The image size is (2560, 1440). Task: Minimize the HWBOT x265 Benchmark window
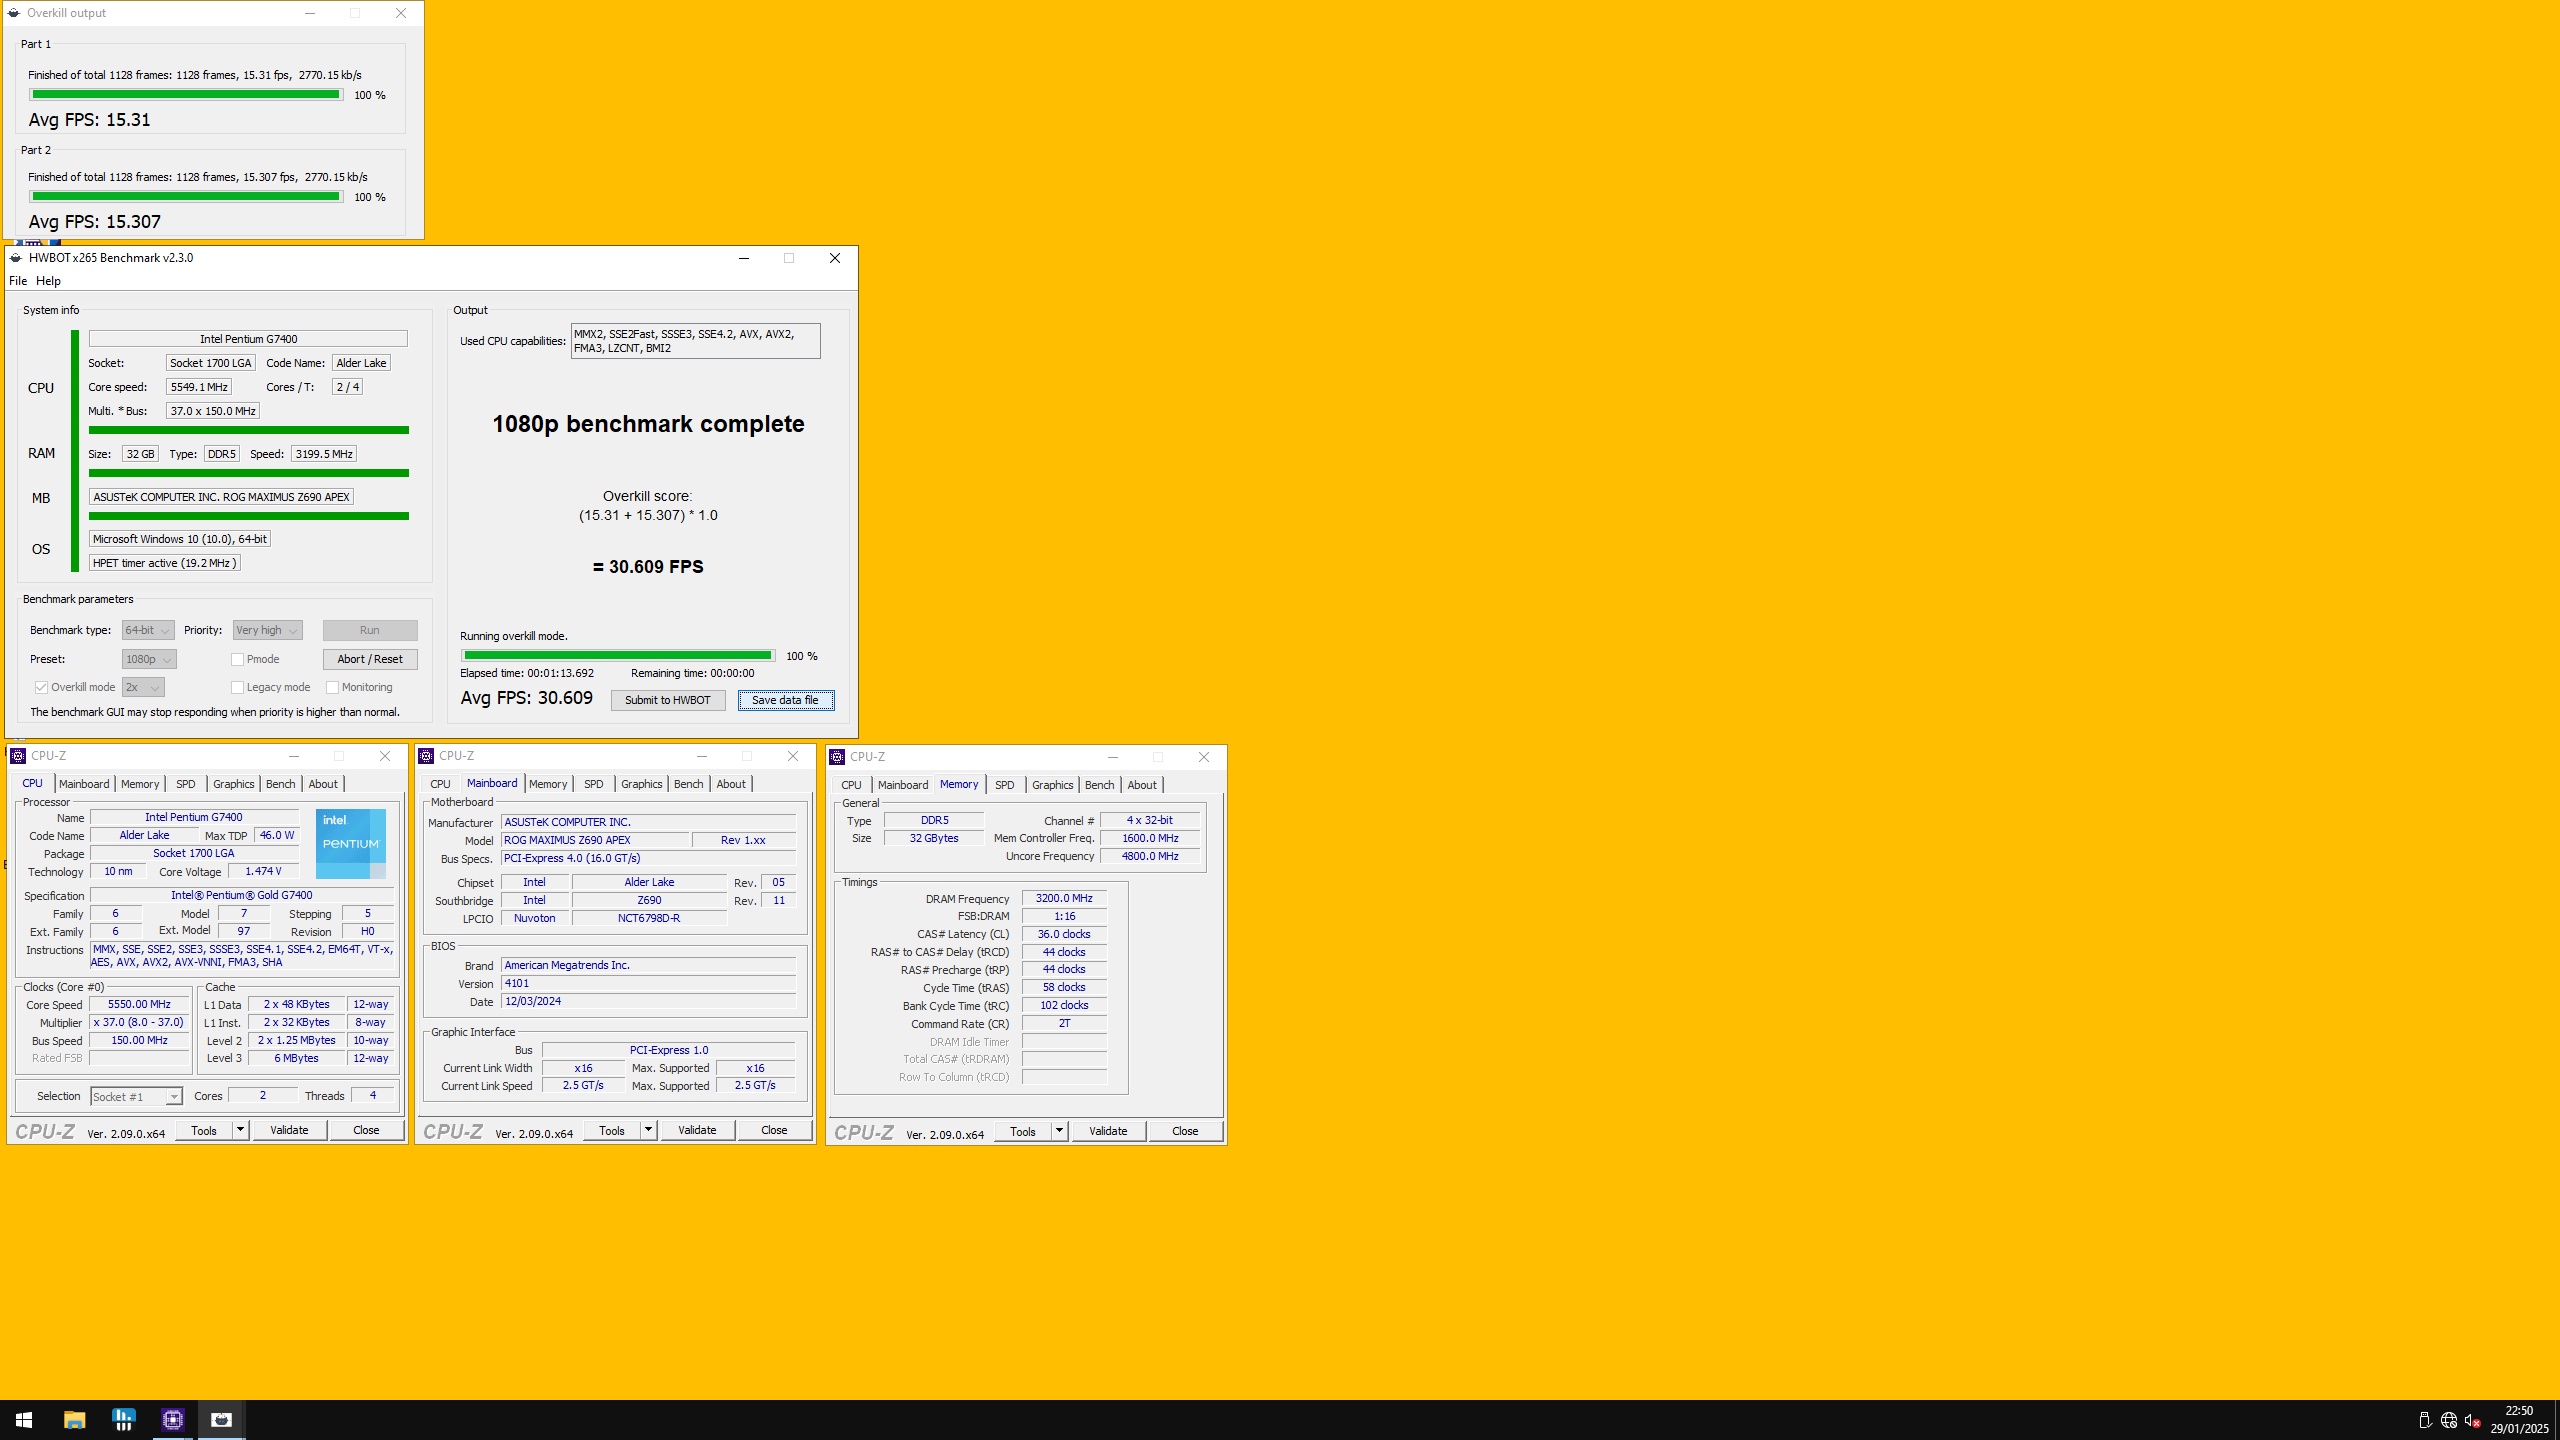pos(744,258)
